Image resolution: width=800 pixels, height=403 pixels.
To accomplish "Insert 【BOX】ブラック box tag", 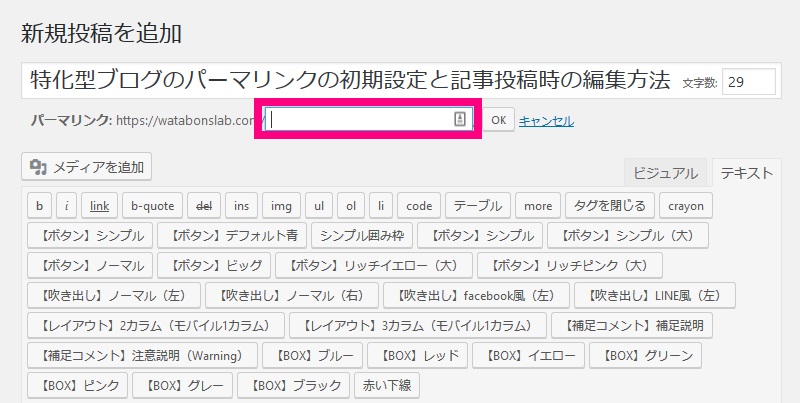I will tap(293, 385).
